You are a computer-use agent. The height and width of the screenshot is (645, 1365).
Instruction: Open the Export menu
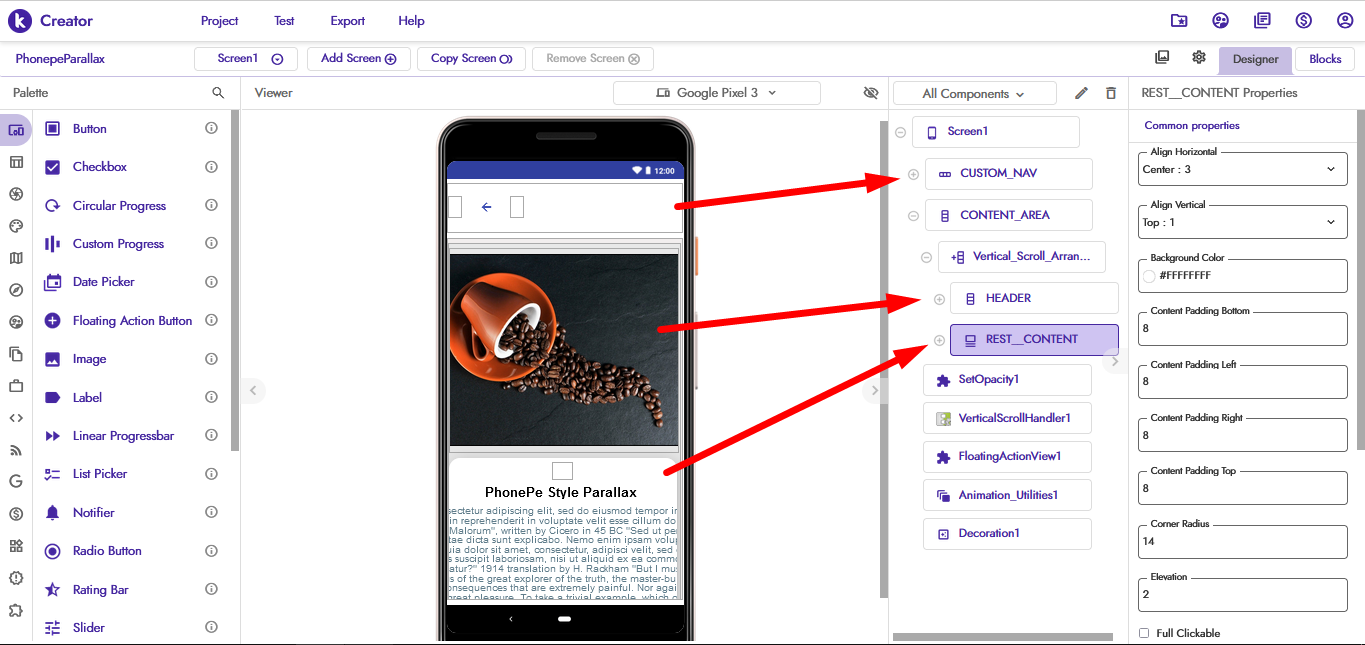point(347,21)
